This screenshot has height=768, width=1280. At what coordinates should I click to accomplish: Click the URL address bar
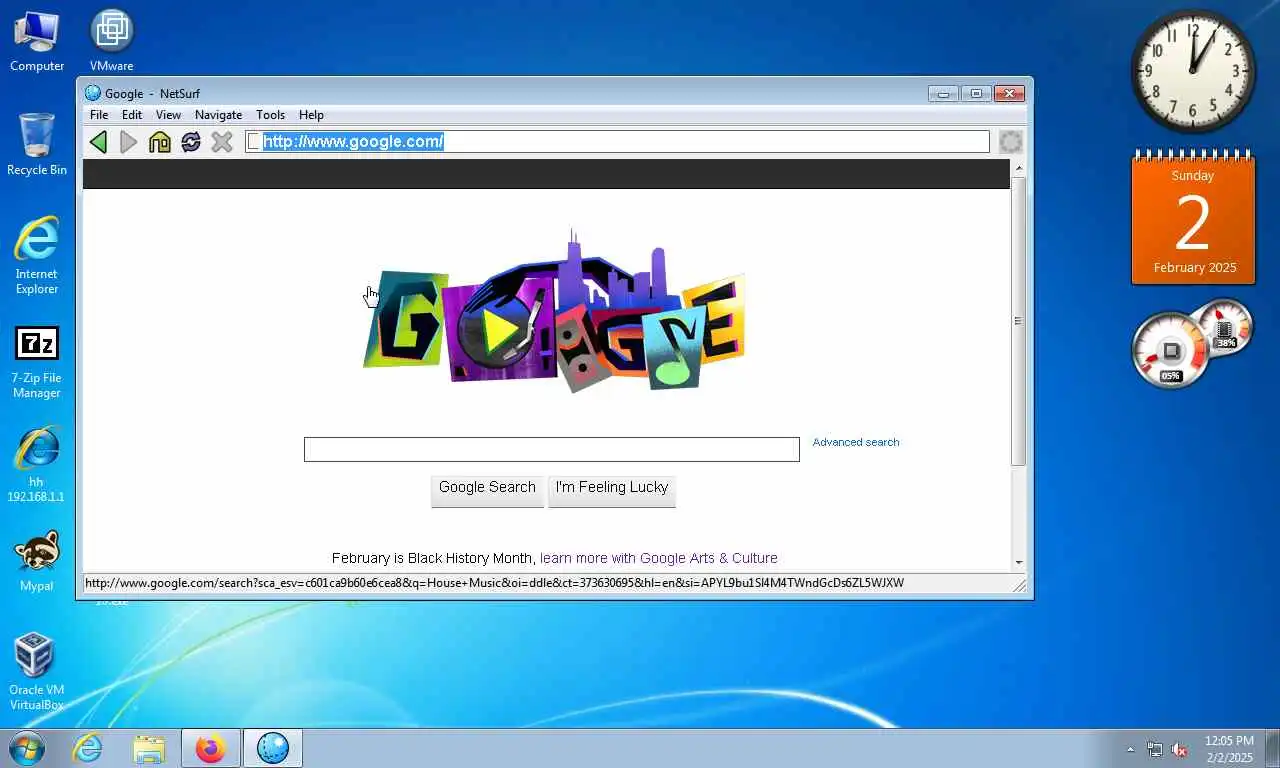pos(617,142)
